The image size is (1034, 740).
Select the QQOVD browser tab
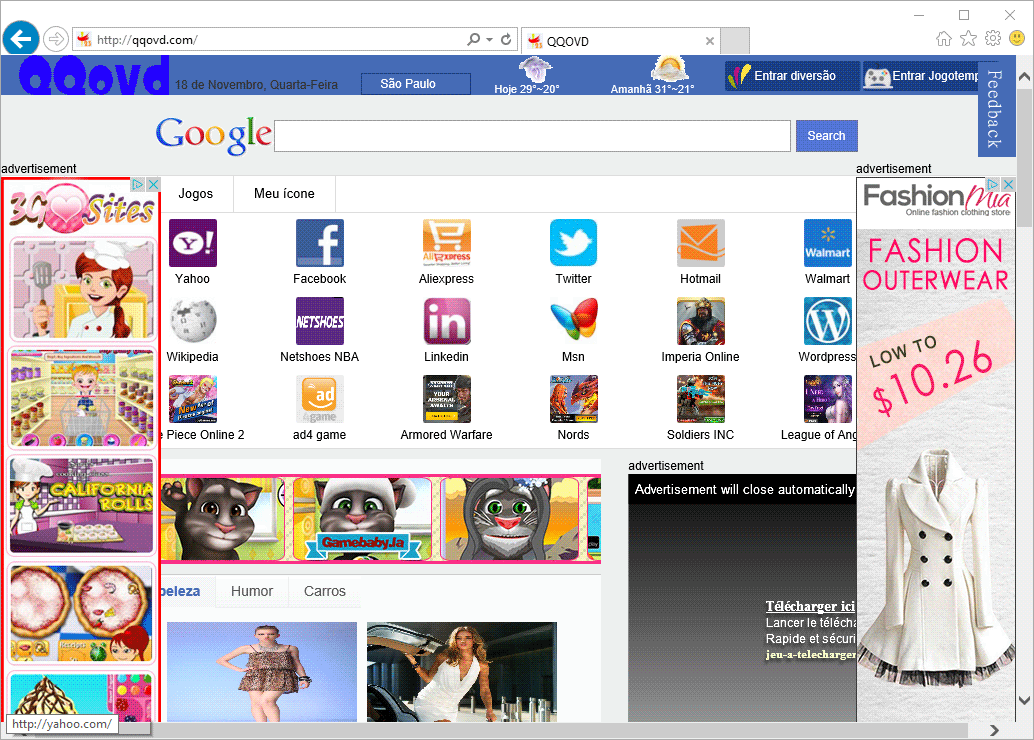coord(620,41)
